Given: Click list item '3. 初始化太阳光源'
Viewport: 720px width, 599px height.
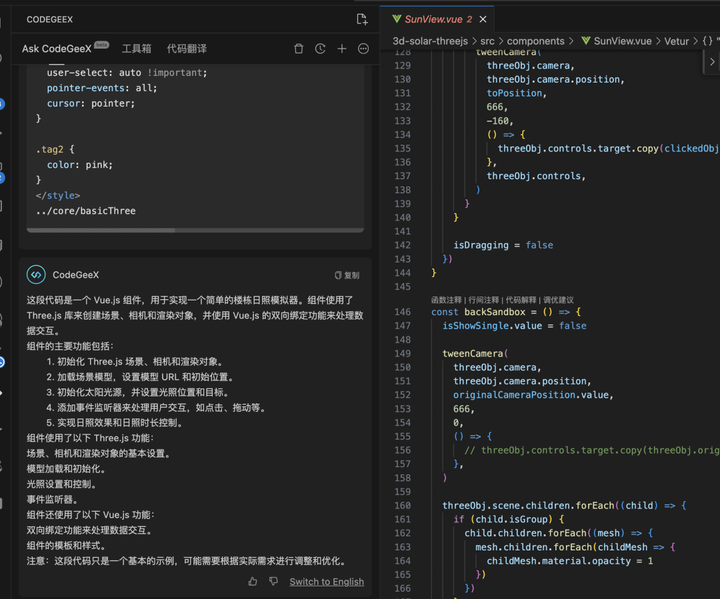Looking at the screenshot, I should tap(138, 392).
